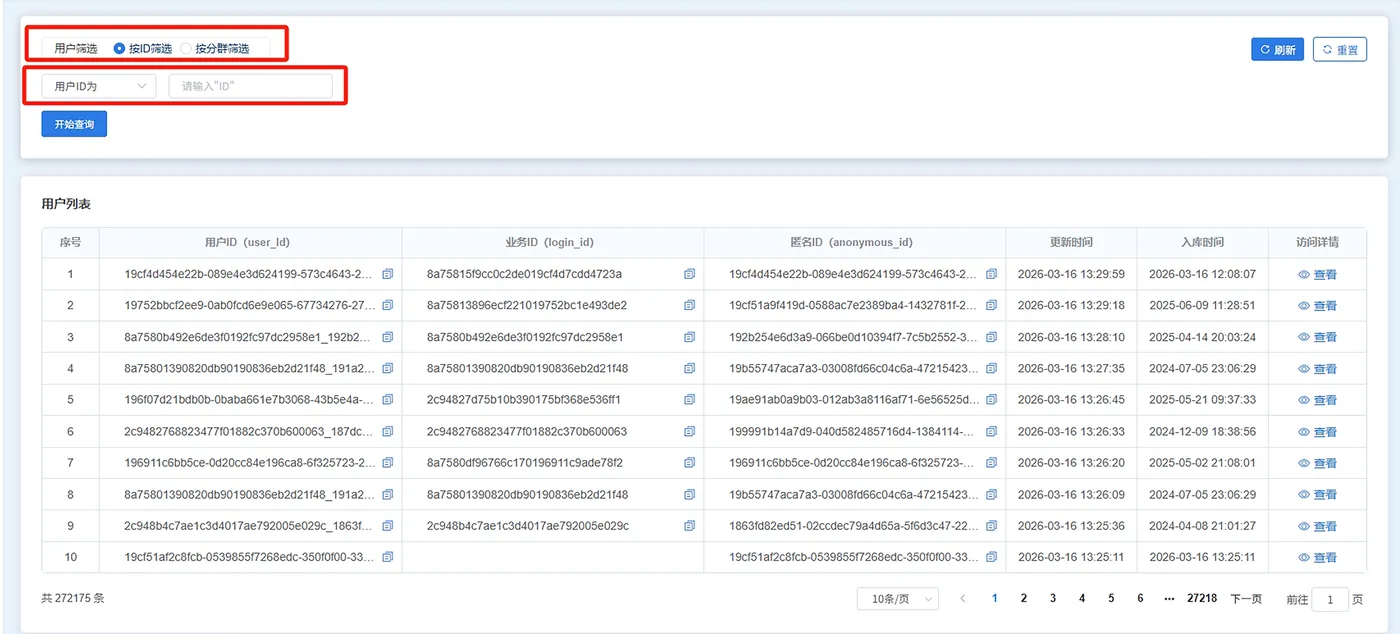Copy user_id in row 3
Viewport: 1400px width, 634px height.
pos(388,337)
